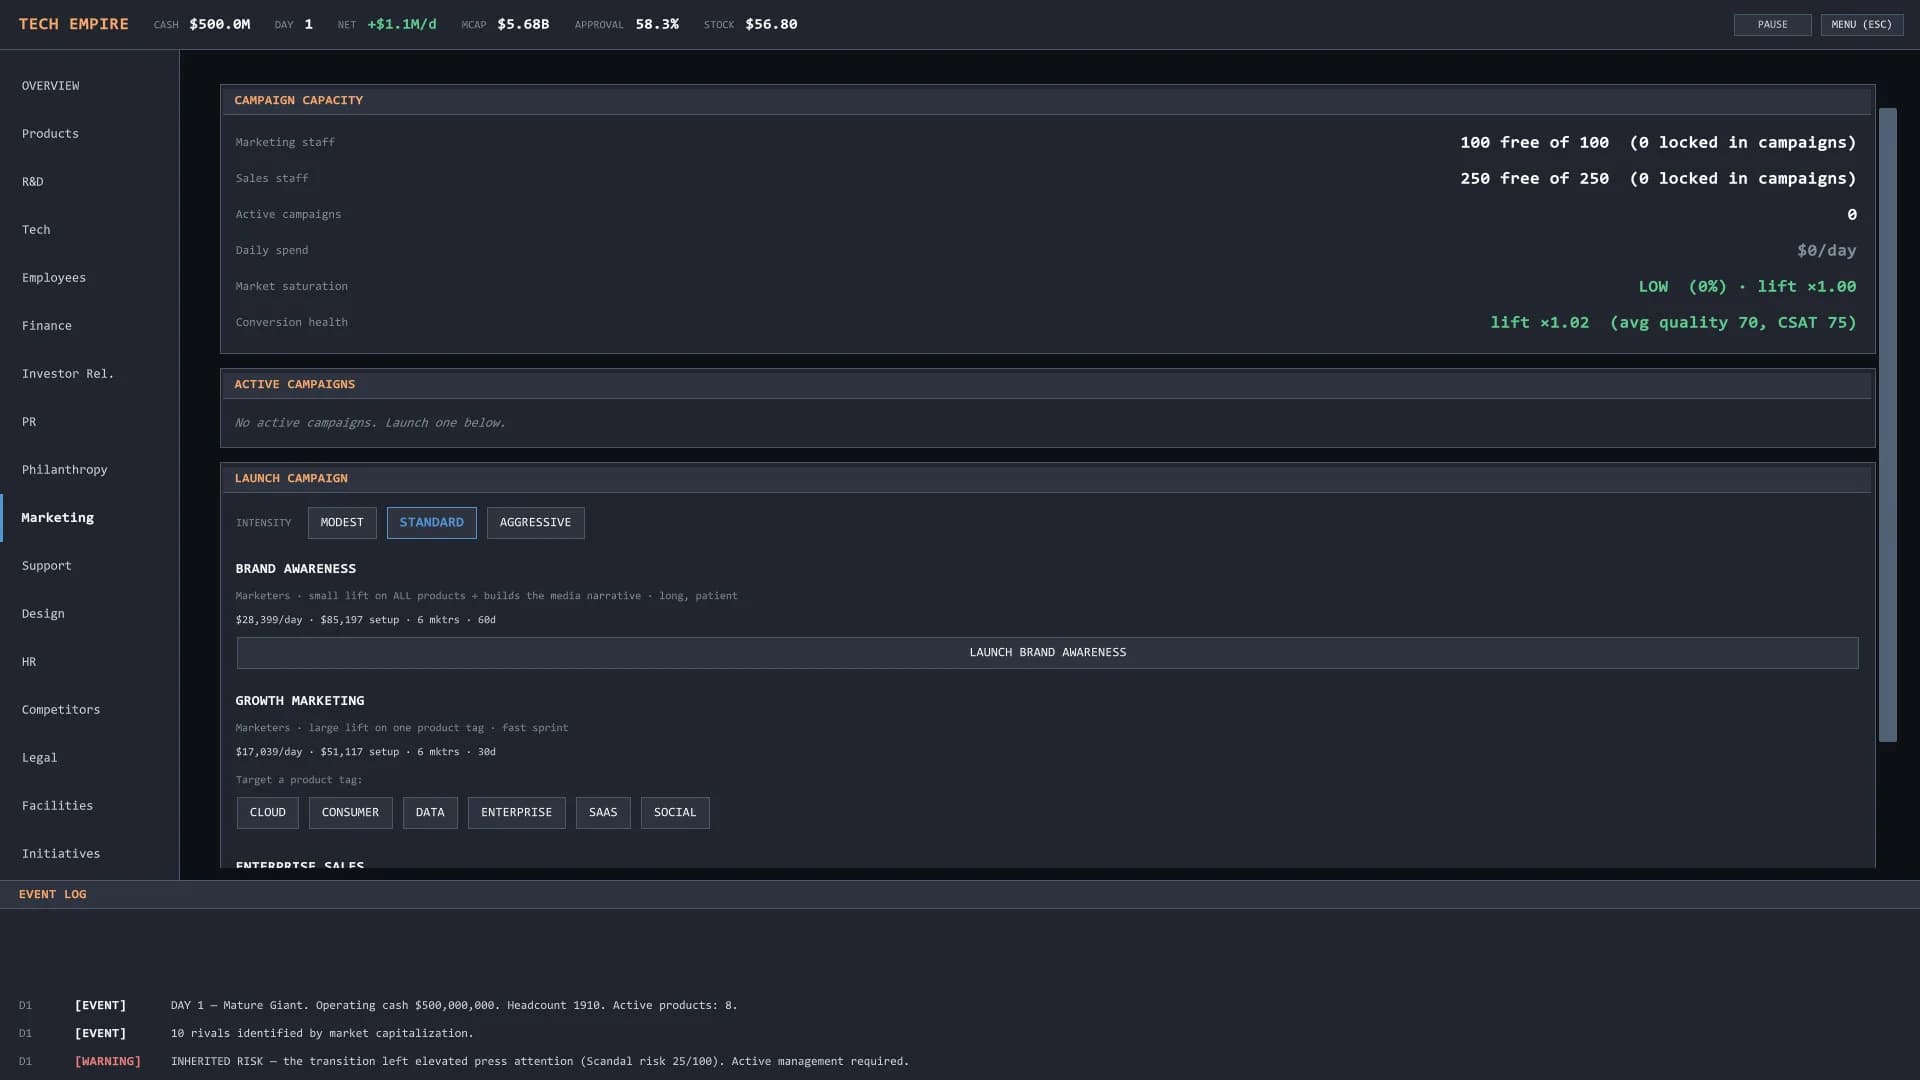Click the TECH EMPIRE title
This screenshot has width=1920, height=1080.
pos(74,24)
